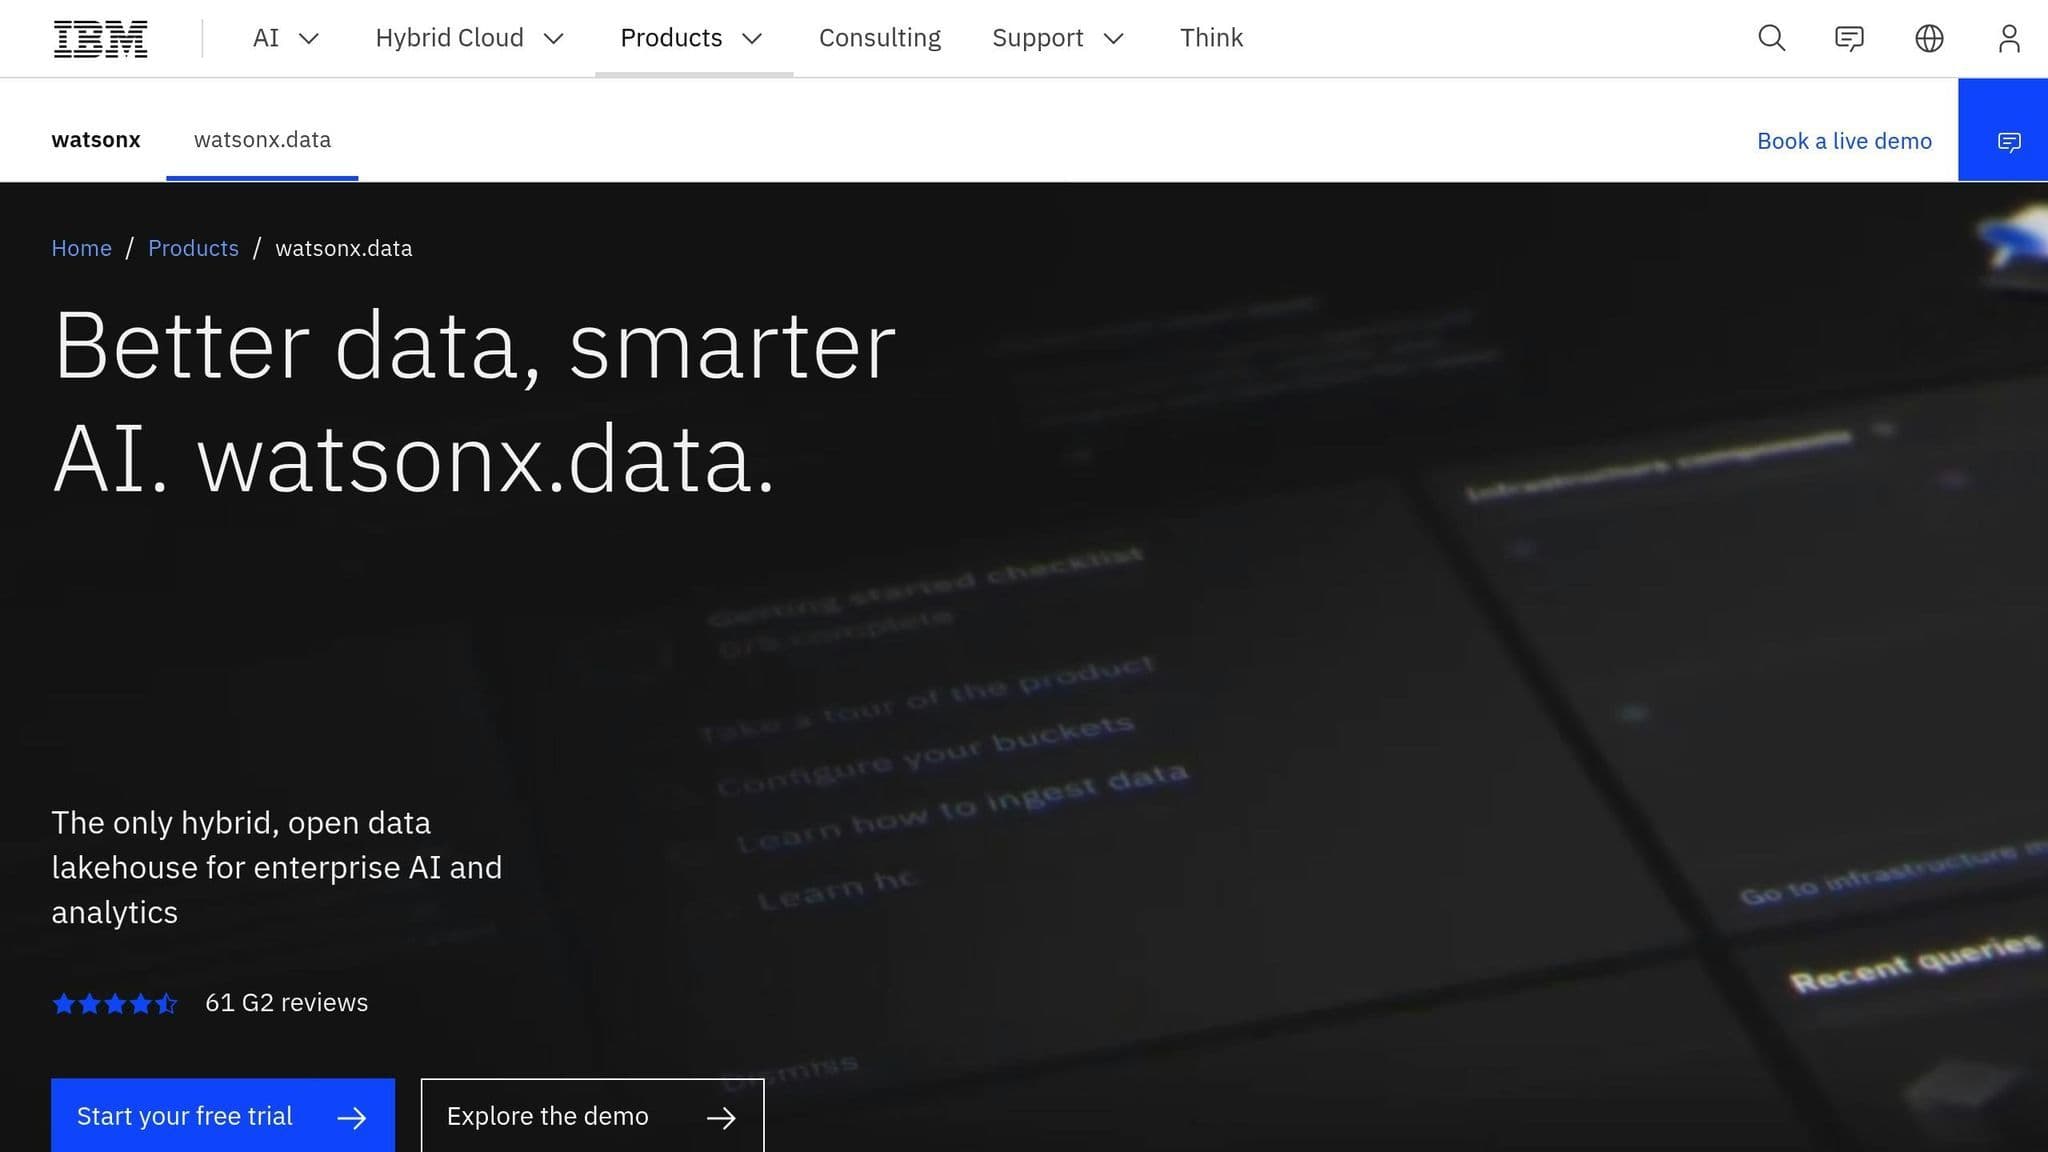Open the 61 G2 reviews link

click(x=286, y=1003)
